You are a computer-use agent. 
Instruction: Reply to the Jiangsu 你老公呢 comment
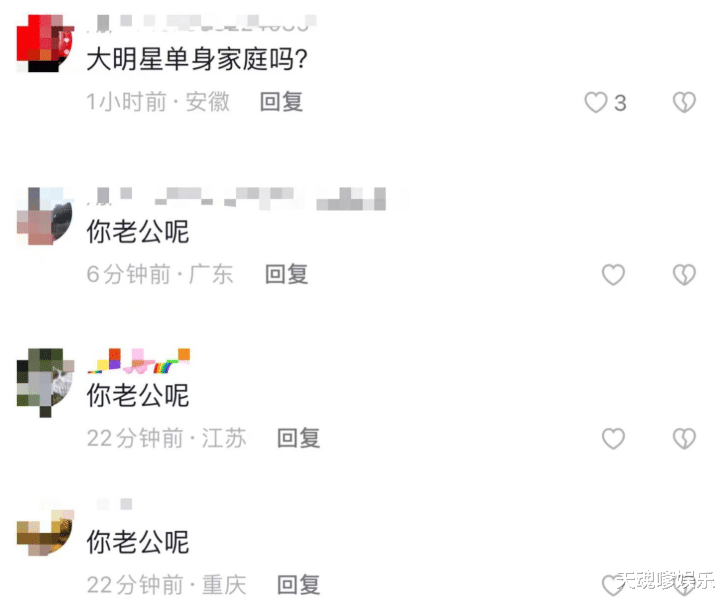[299, 438]
